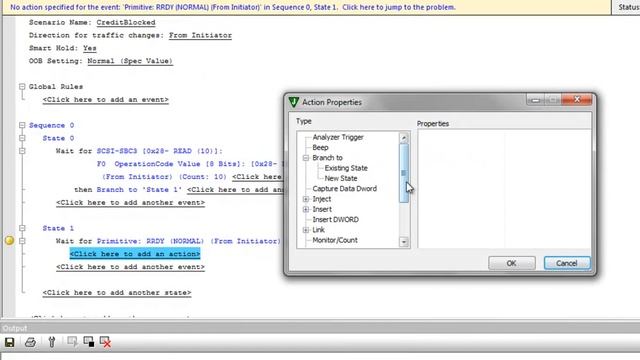Collapse the Wait for SCSI-SBC3 event
The height and width of the screenshot is (360, 640).
coord(22,151)
